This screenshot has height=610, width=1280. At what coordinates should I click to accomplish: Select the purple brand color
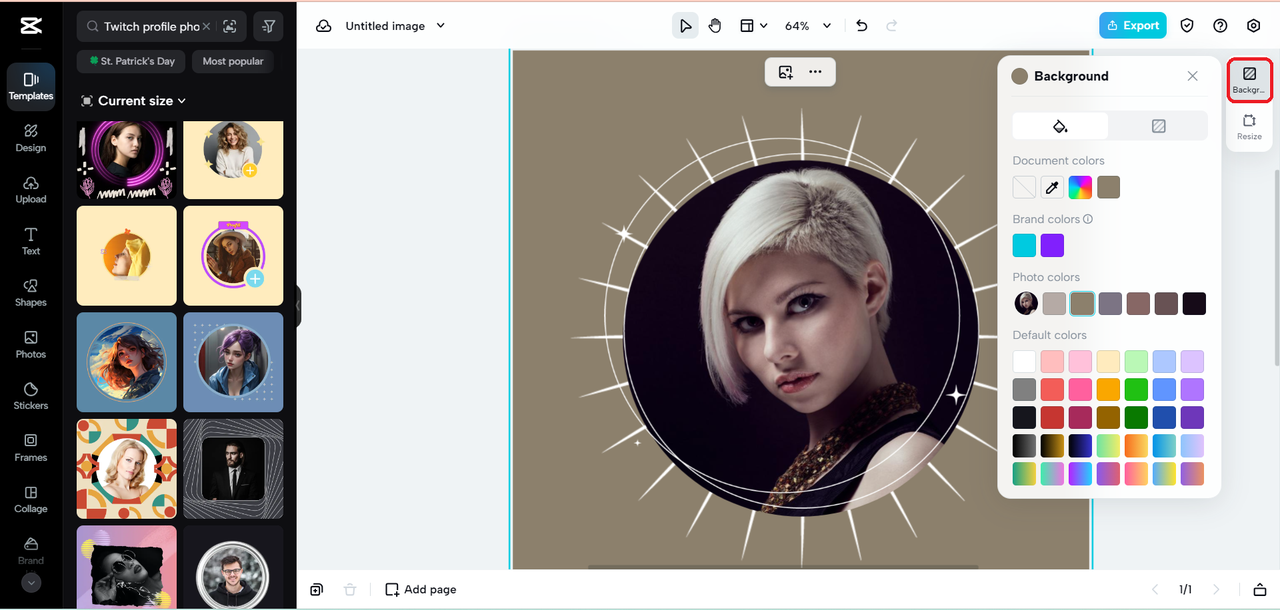click(x=1052, y=245)
